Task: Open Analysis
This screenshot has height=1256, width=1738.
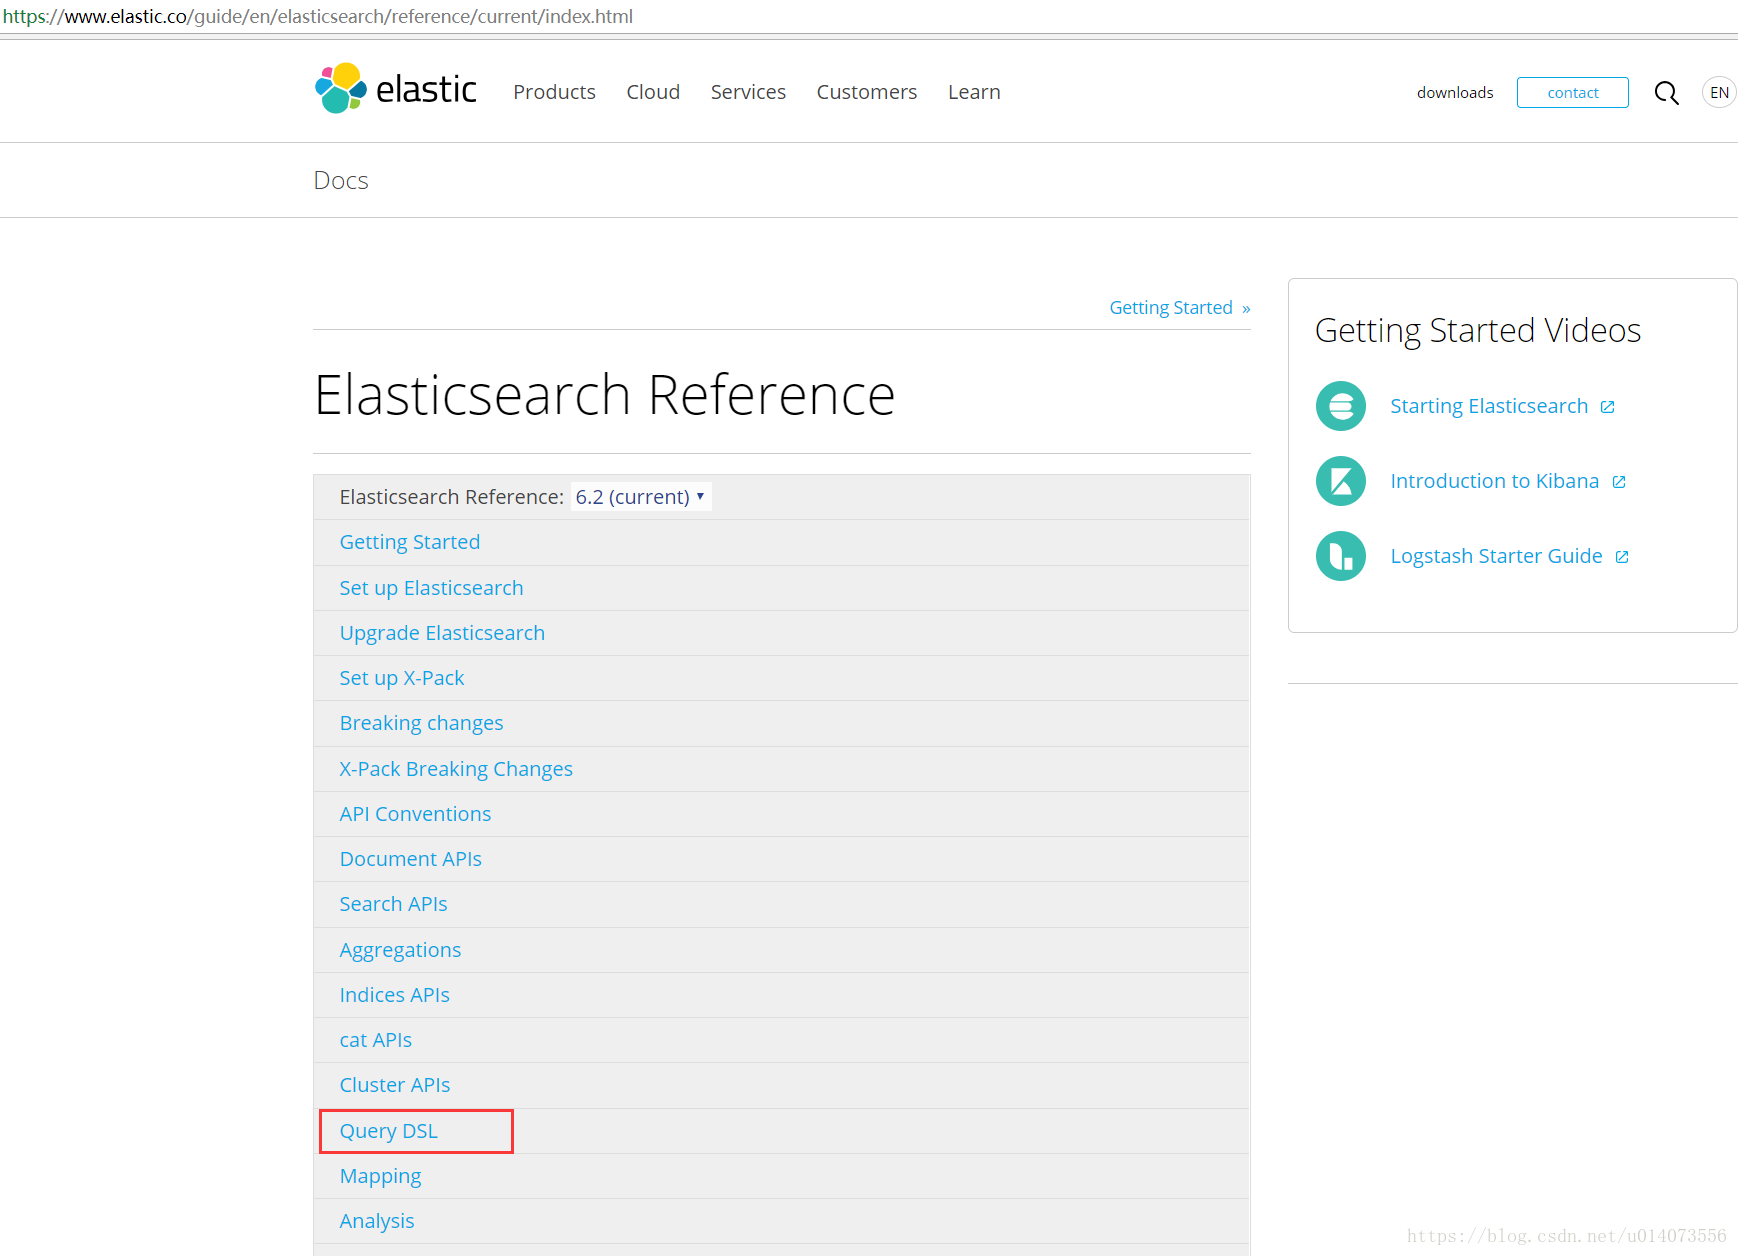Action: 376,1221
